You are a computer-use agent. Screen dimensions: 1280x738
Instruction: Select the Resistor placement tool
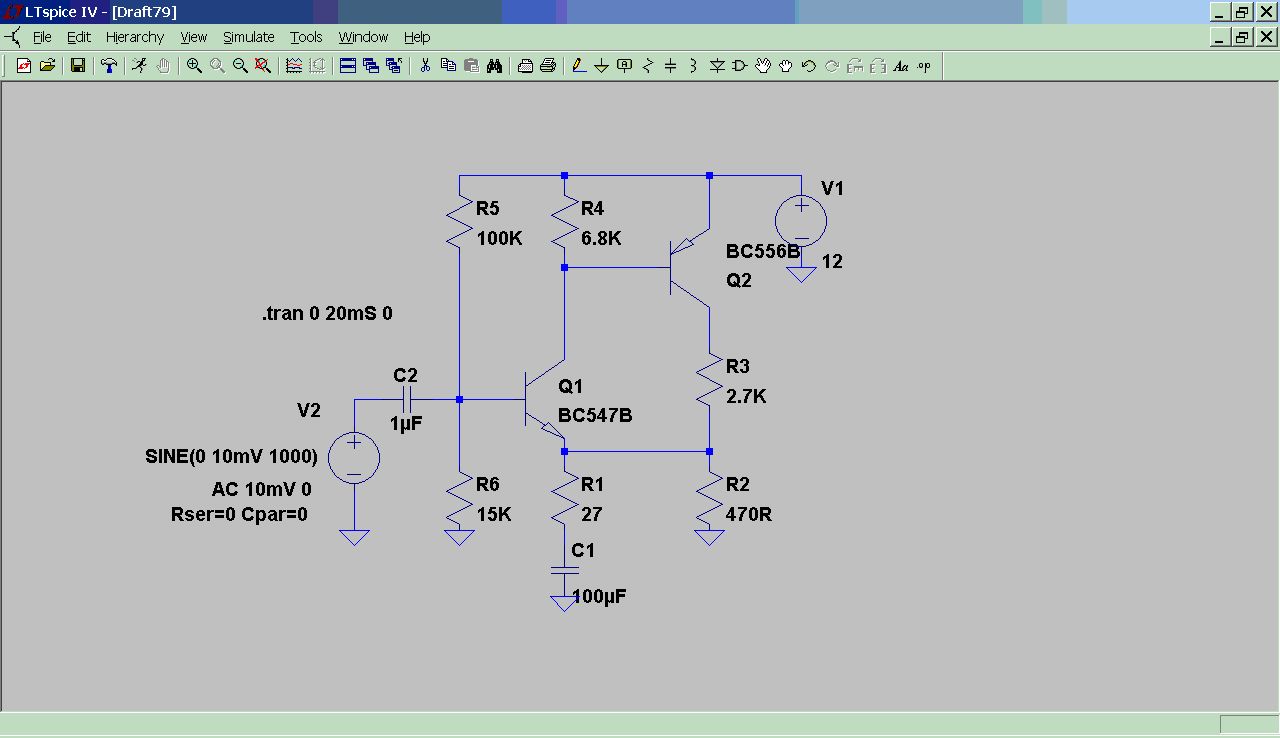click(x=648, y=66)
